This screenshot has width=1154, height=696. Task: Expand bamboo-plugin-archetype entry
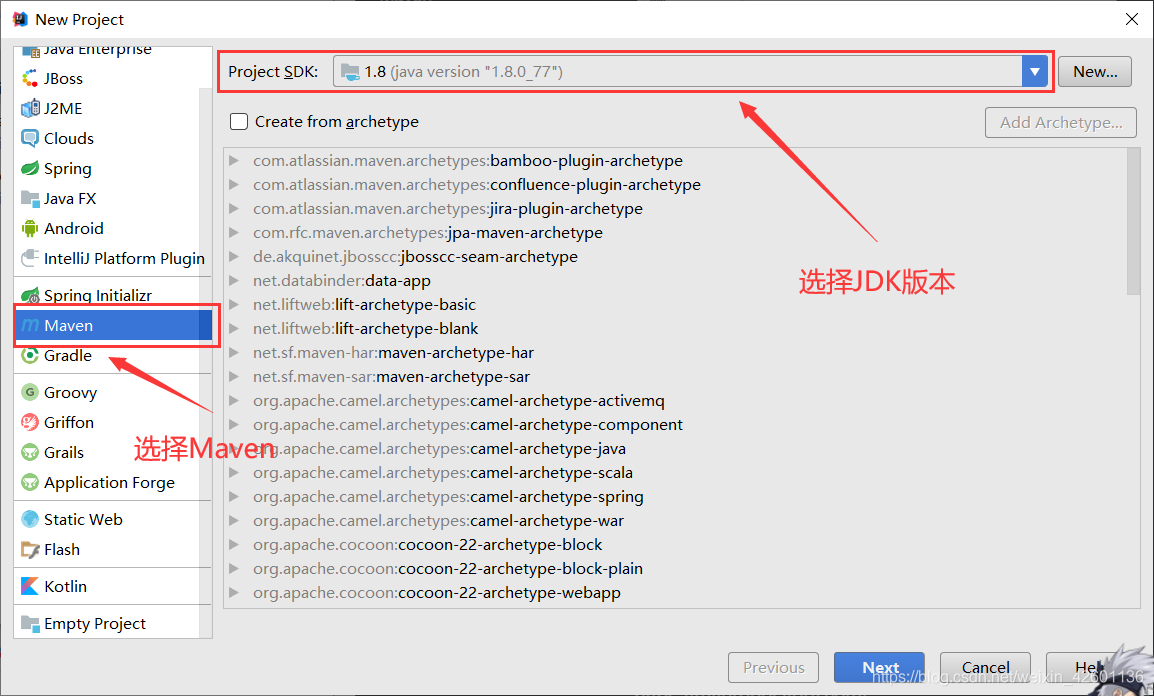point(234,160)
